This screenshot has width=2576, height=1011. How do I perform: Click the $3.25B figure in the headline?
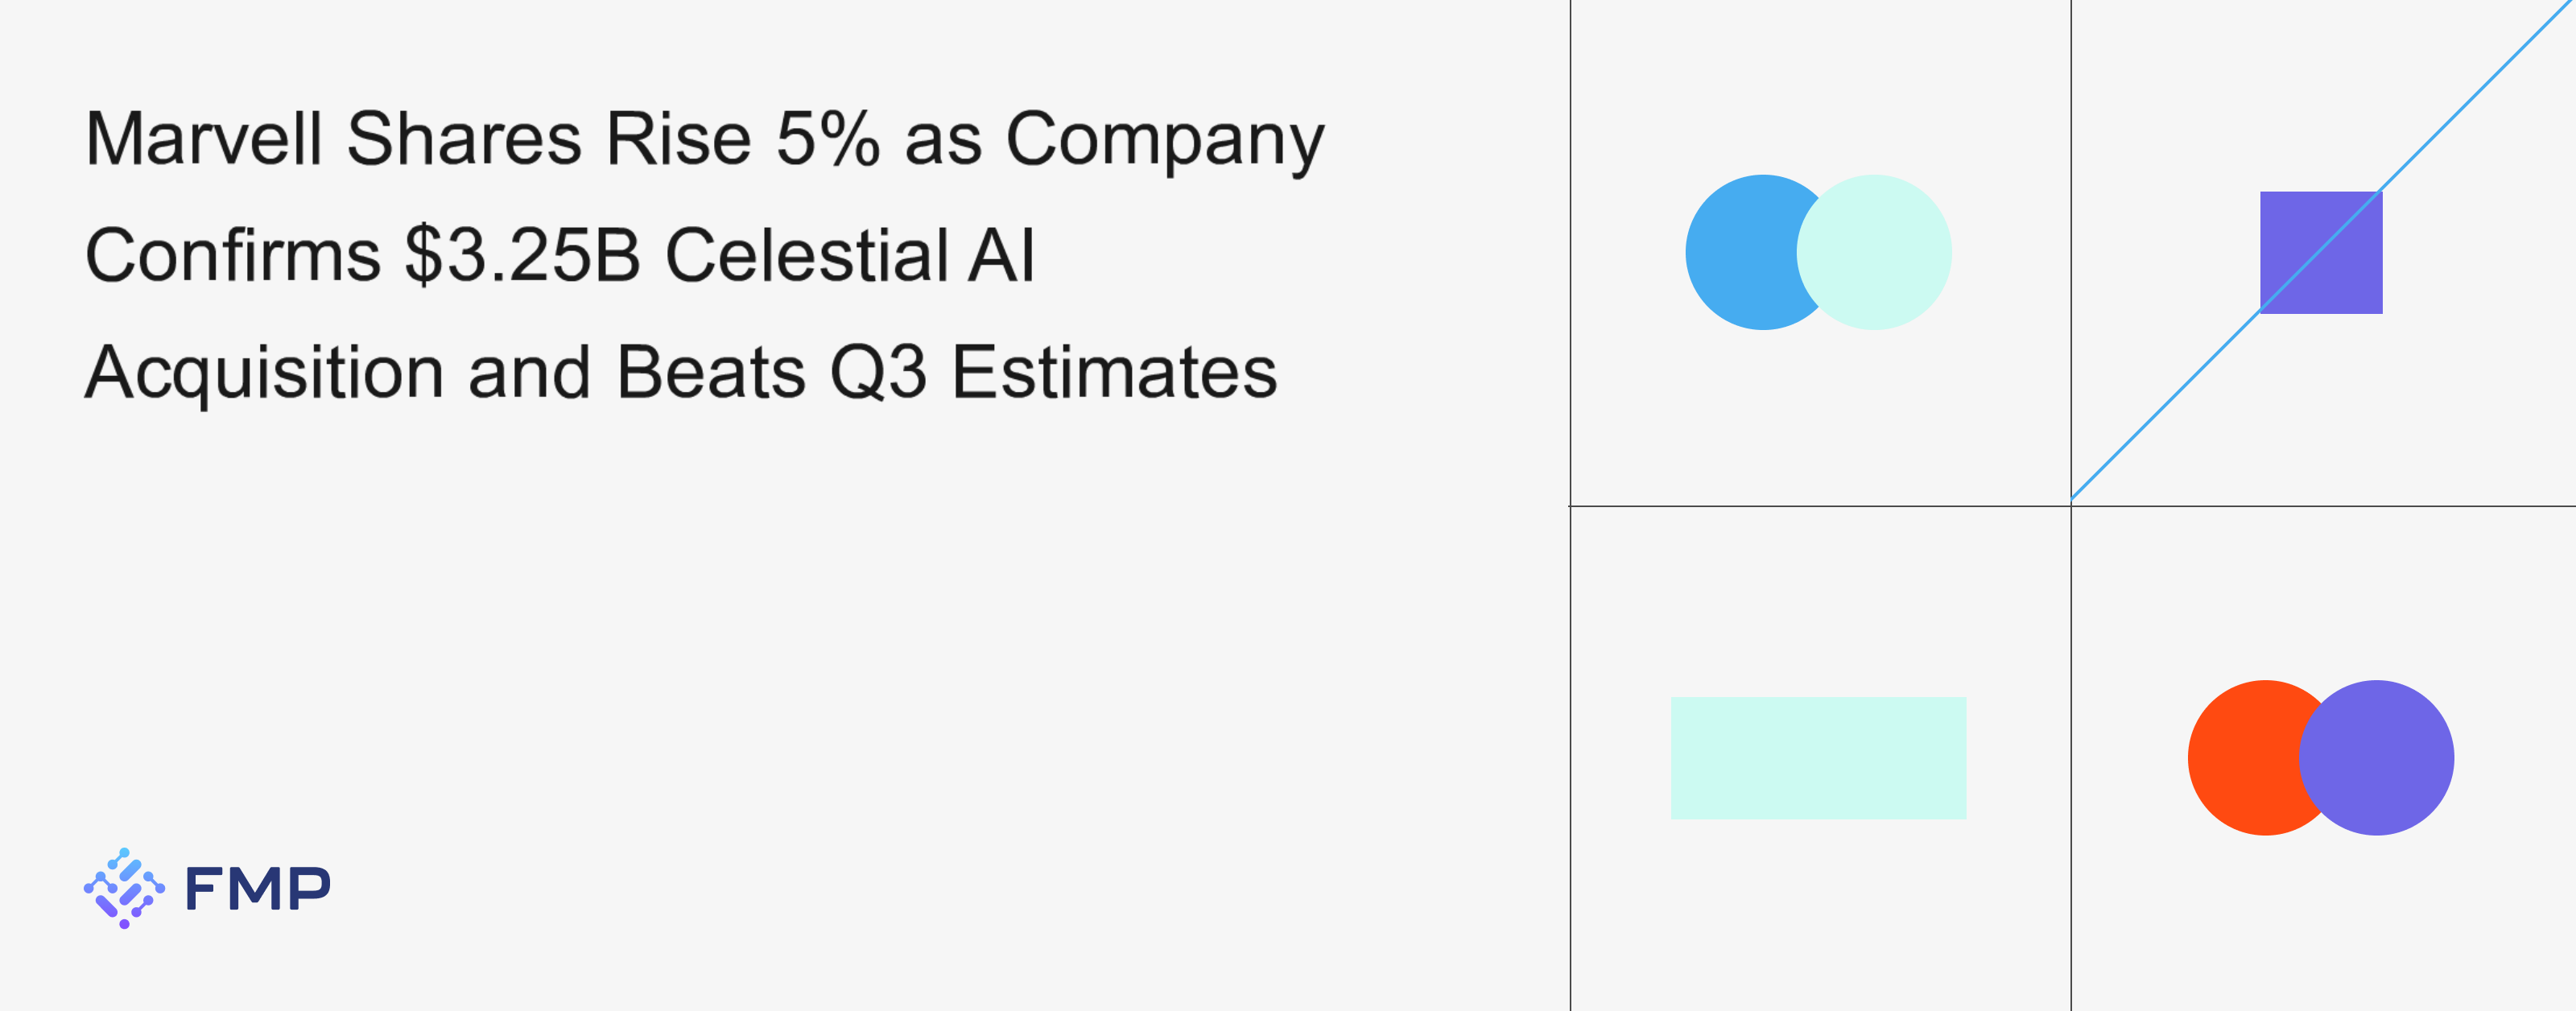522,255
